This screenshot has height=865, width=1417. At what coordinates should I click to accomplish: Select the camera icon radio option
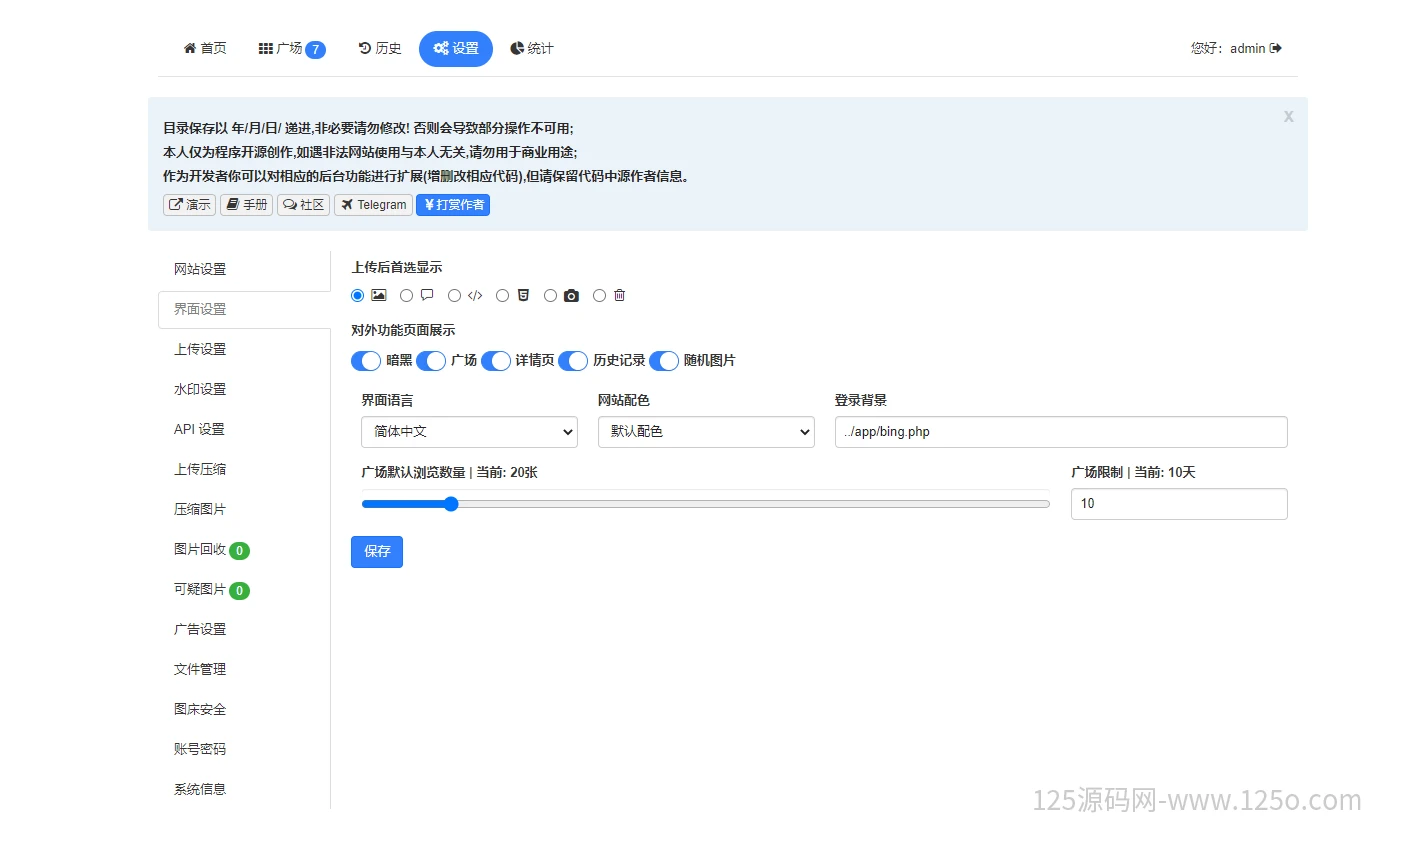click(x=550, y=296)
